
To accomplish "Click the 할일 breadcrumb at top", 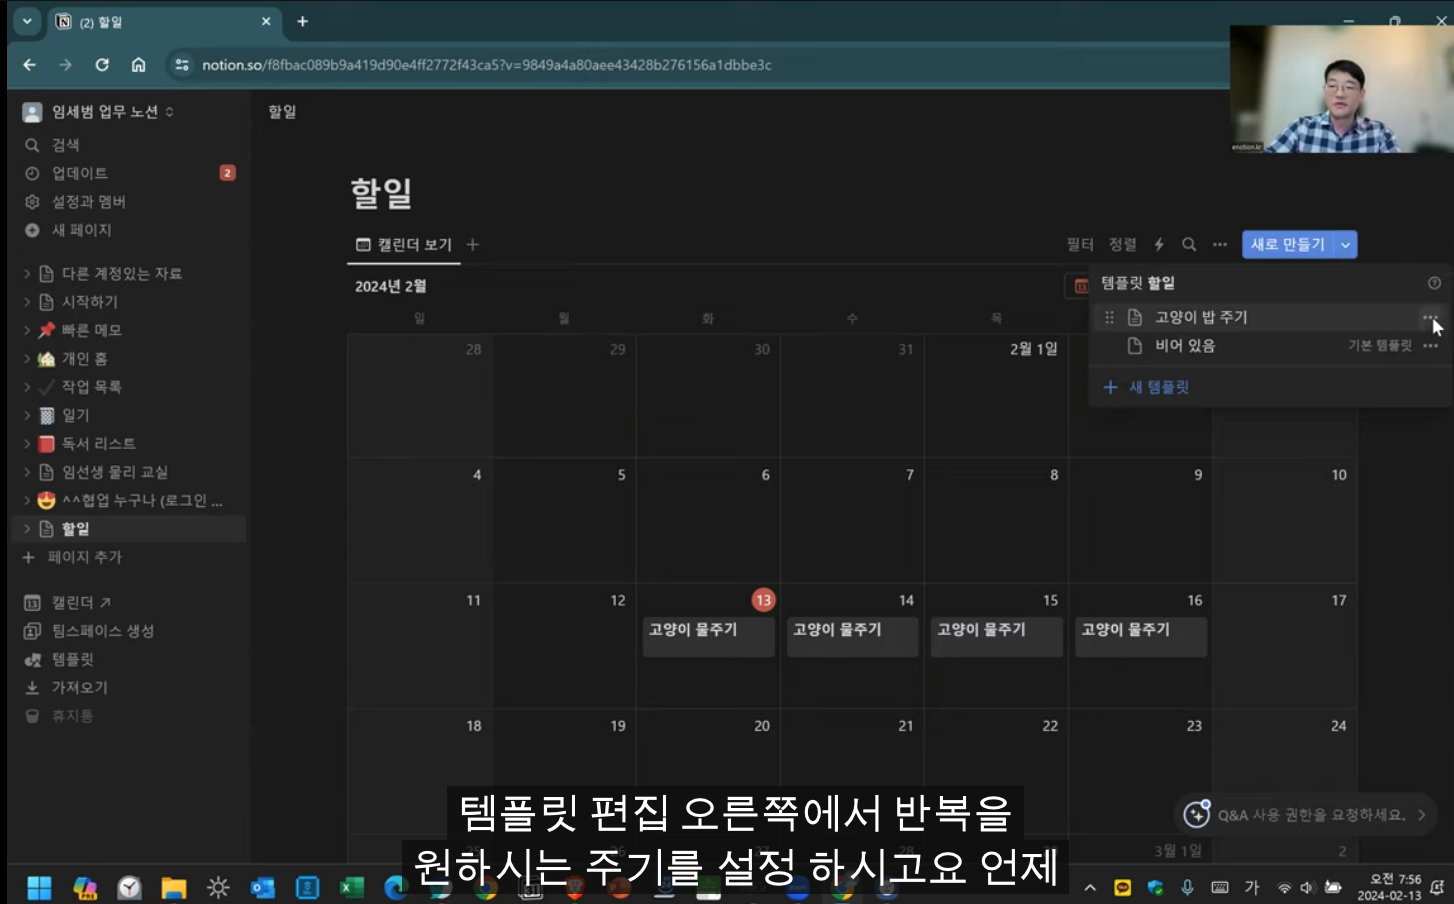I will coord(282,112).
